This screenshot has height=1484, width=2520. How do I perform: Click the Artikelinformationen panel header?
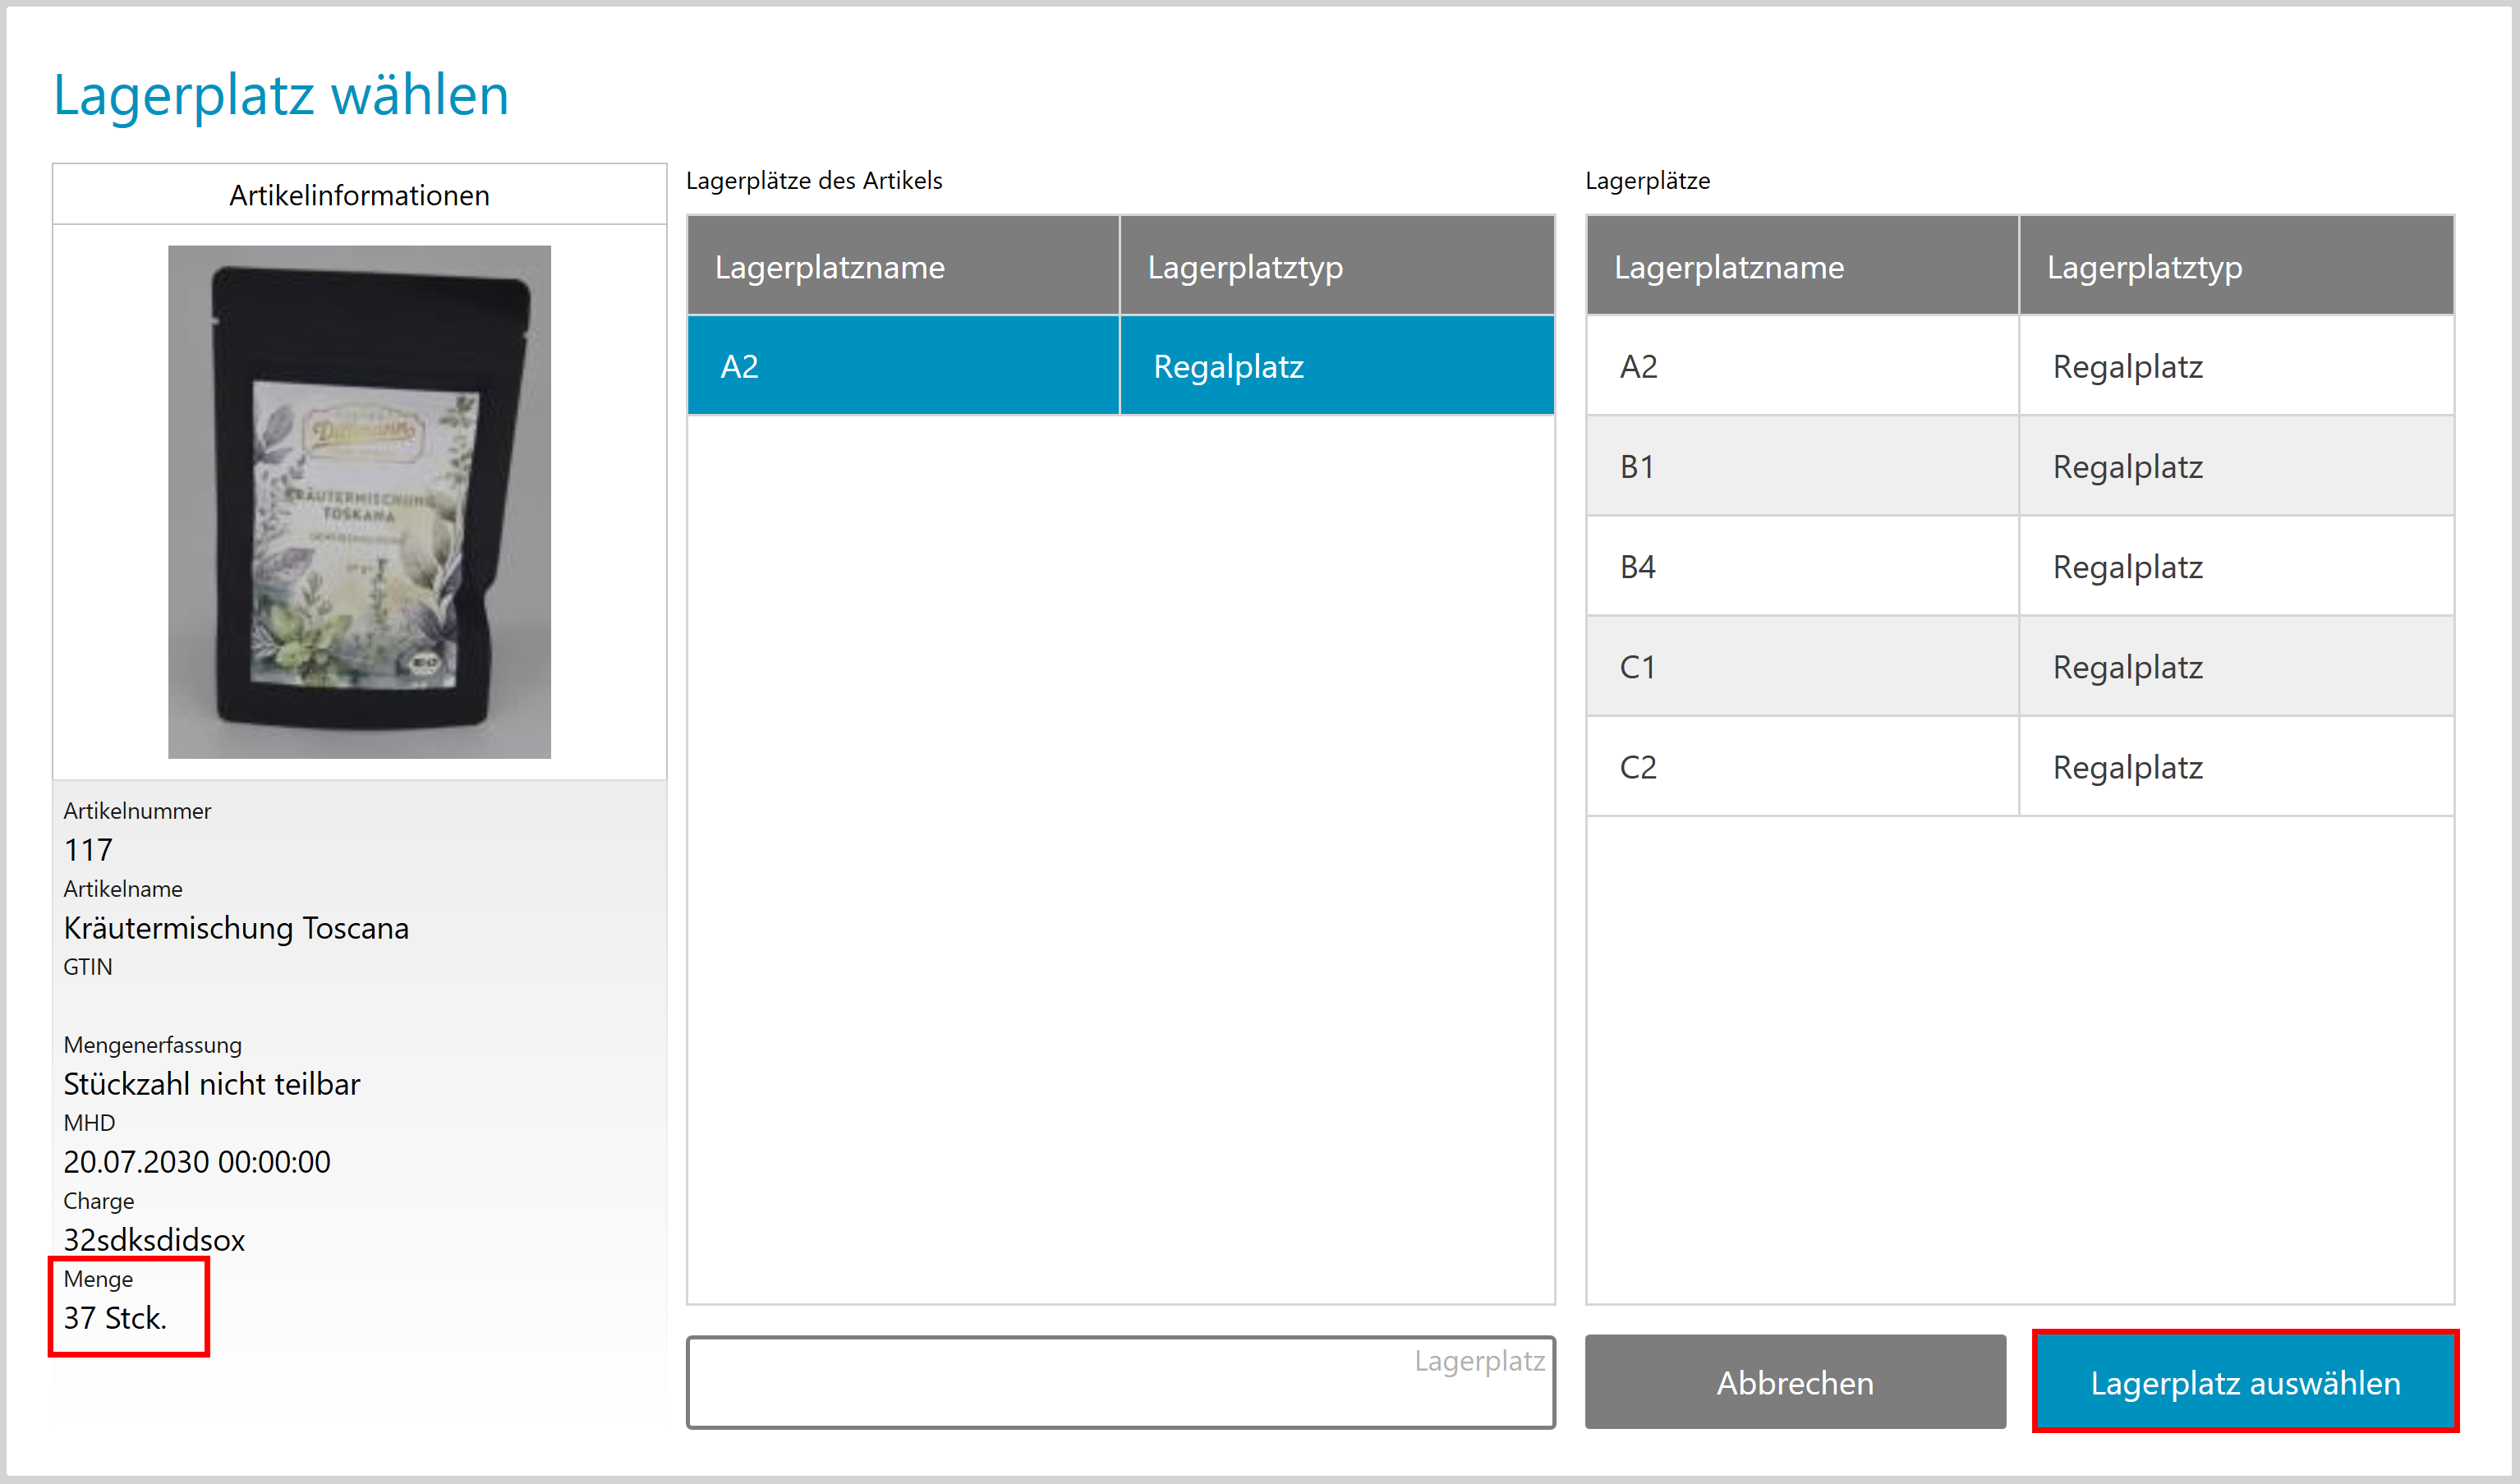359,194
